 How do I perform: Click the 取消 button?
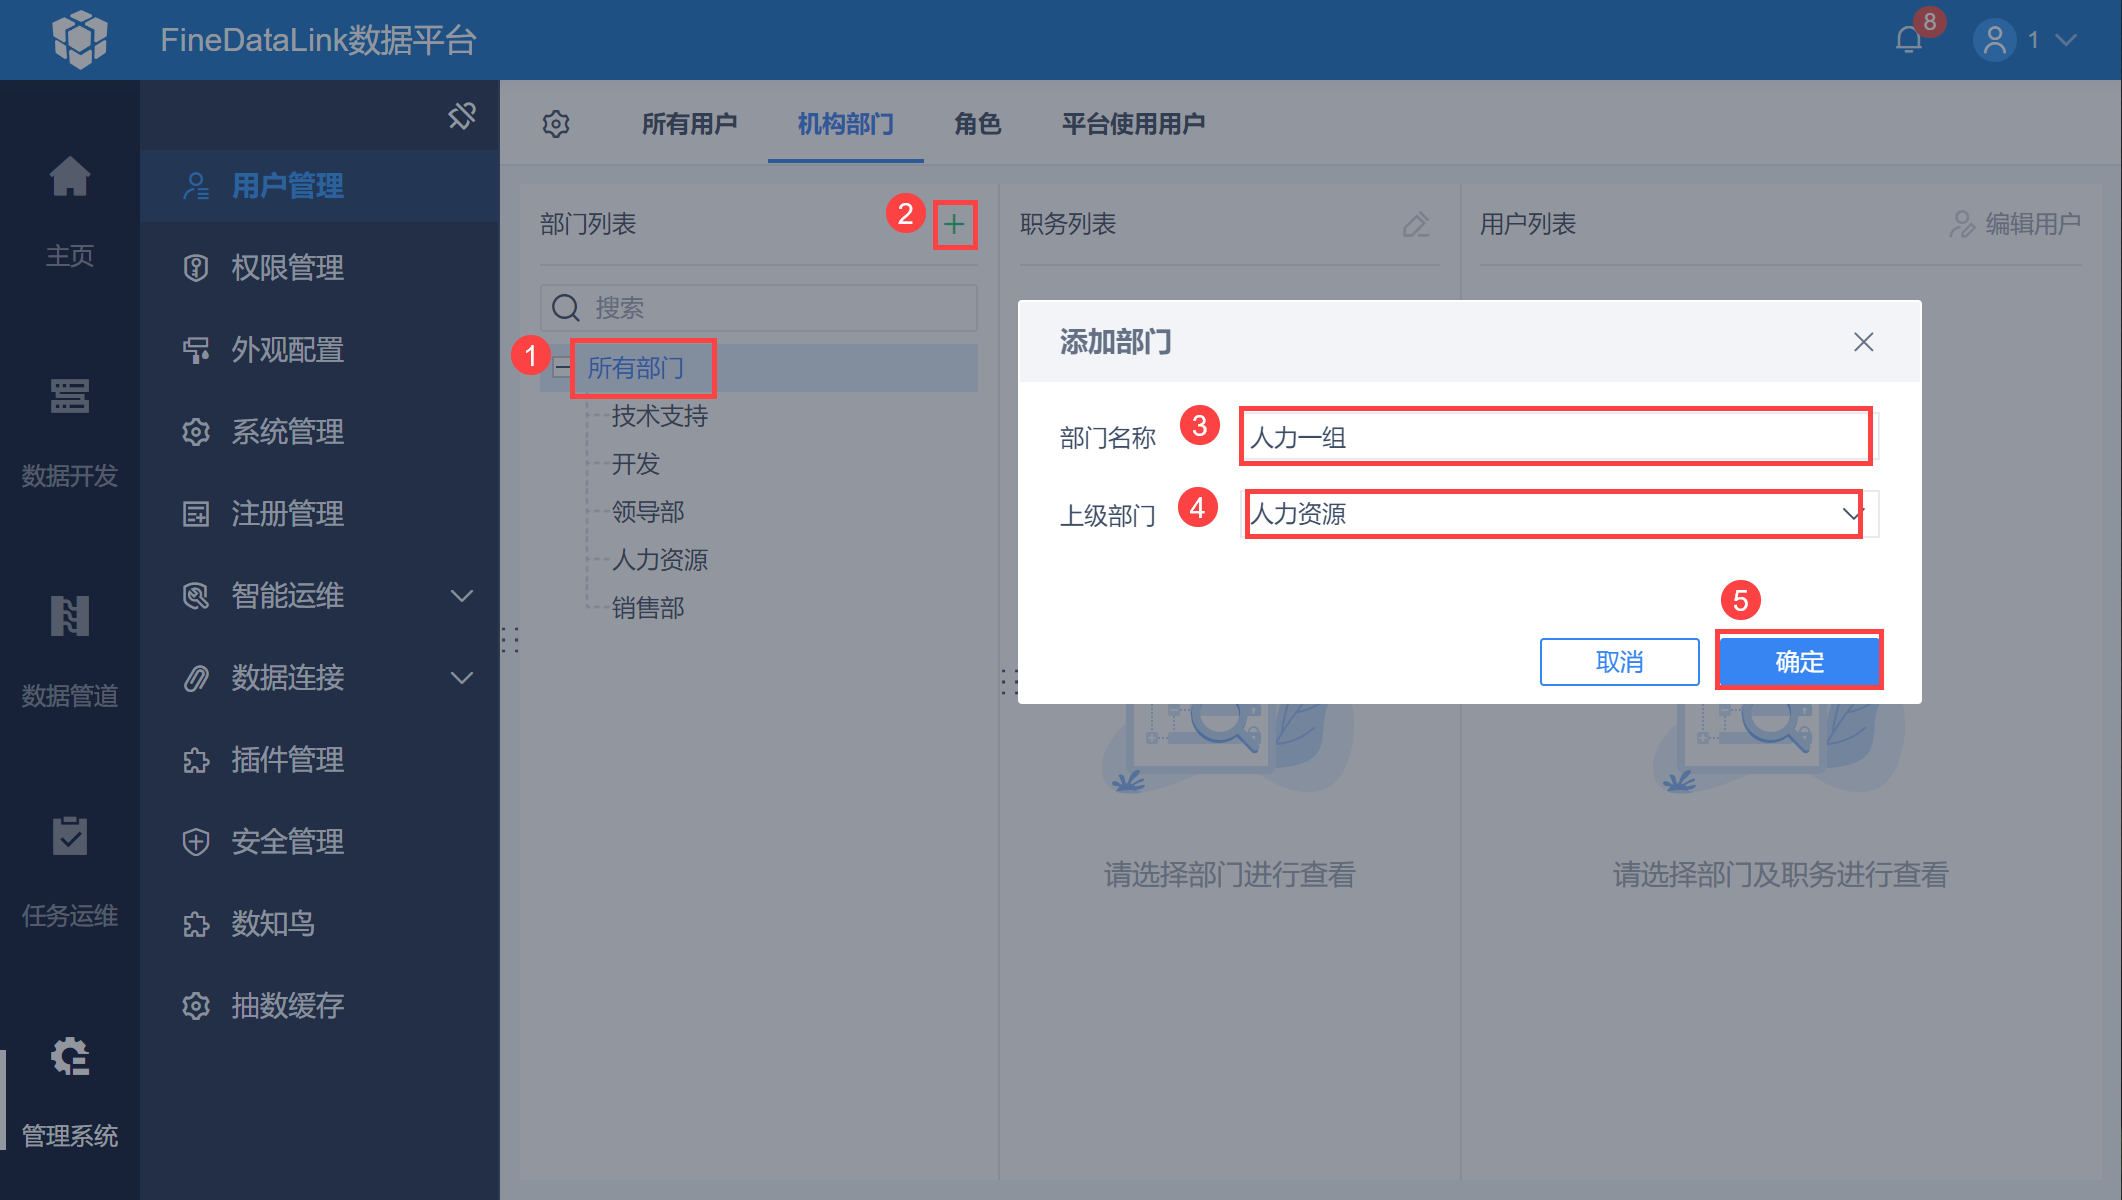(x=1618, y=661)
